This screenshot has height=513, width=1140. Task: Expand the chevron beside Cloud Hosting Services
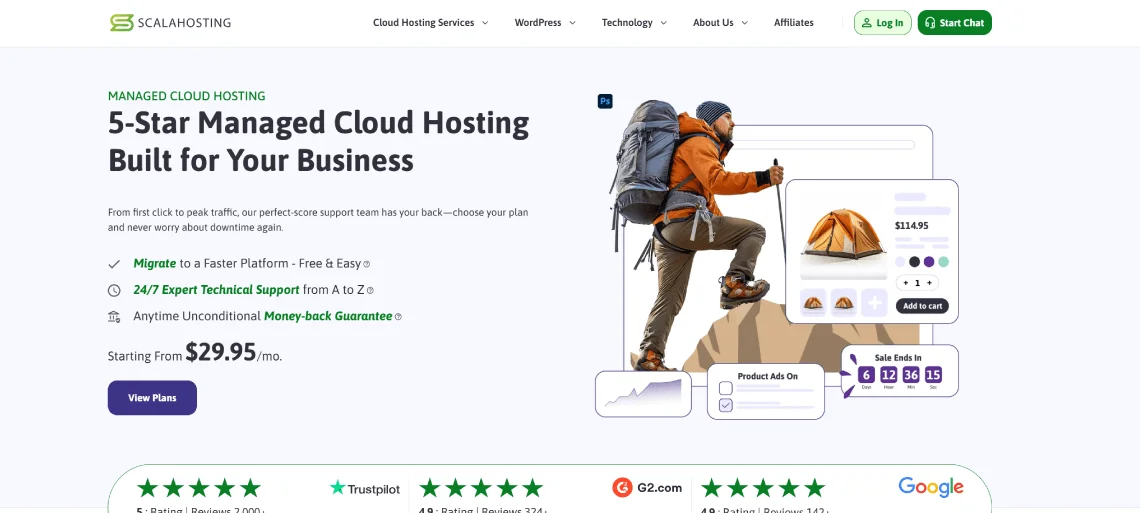point(485,23)
